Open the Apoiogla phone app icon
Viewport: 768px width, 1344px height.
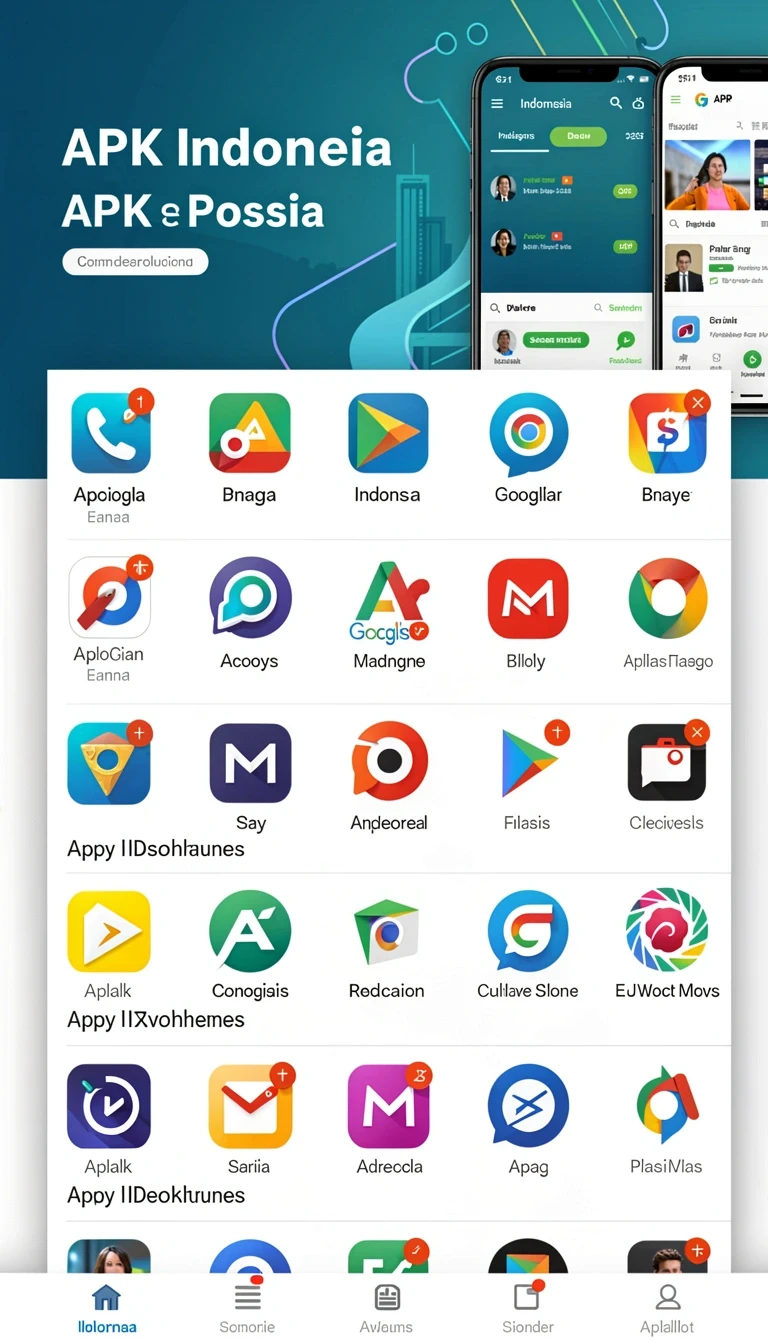110,433
